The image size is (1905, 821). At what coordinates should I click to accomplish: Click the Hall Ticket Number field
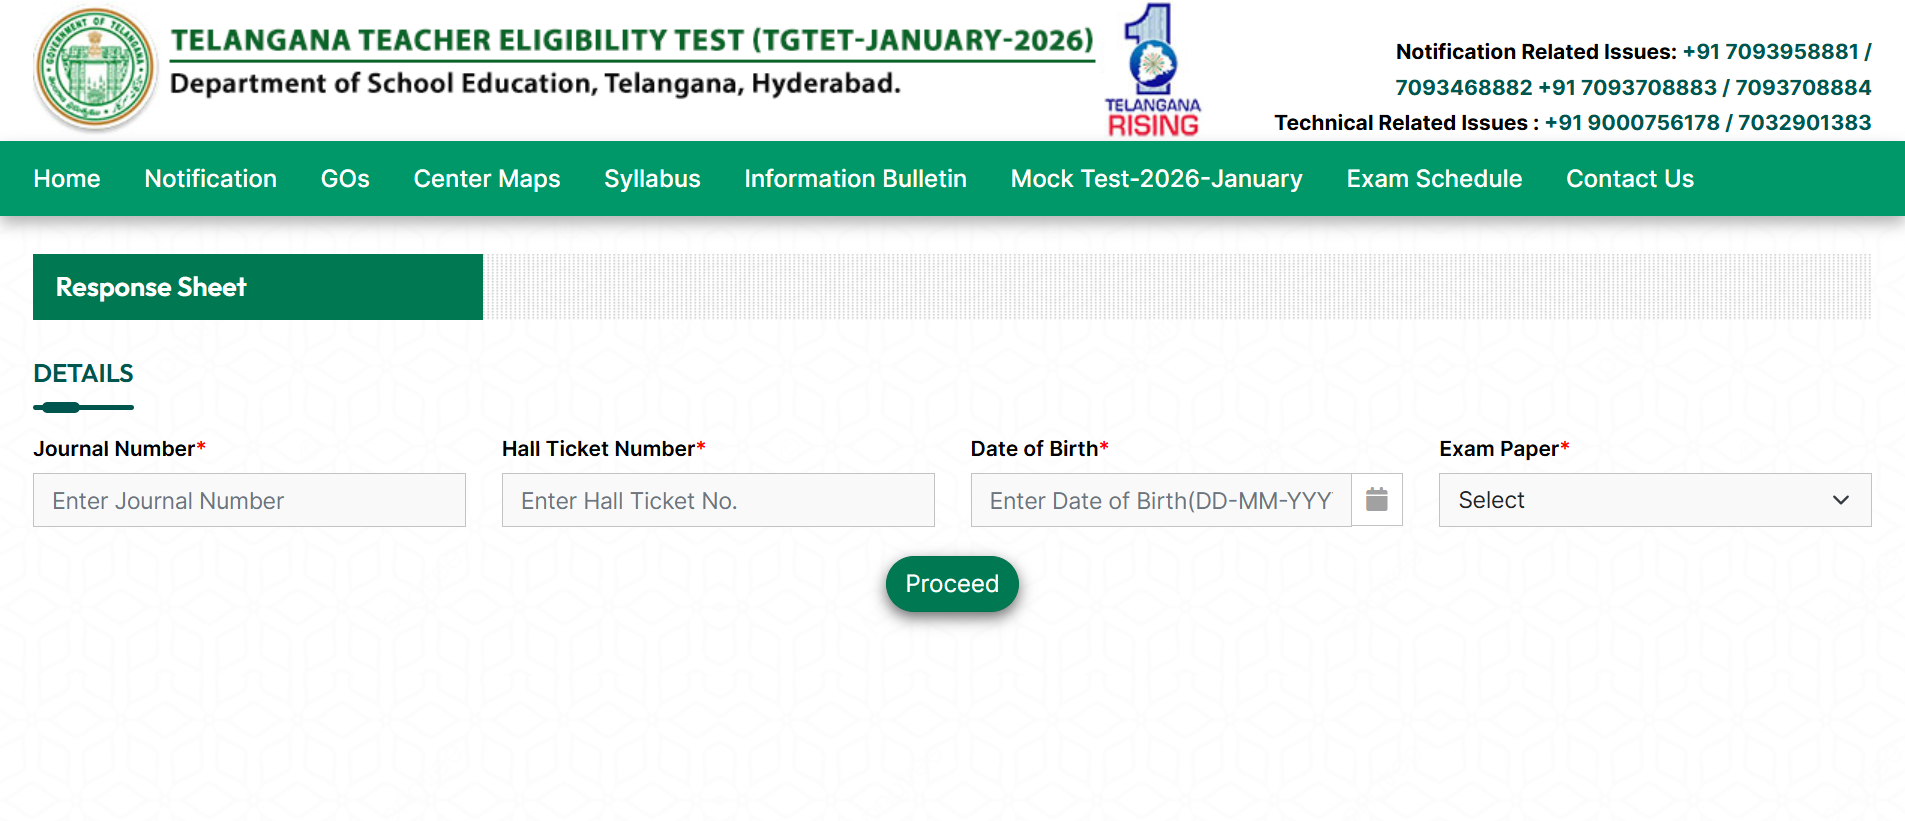[x=718, y=500]
